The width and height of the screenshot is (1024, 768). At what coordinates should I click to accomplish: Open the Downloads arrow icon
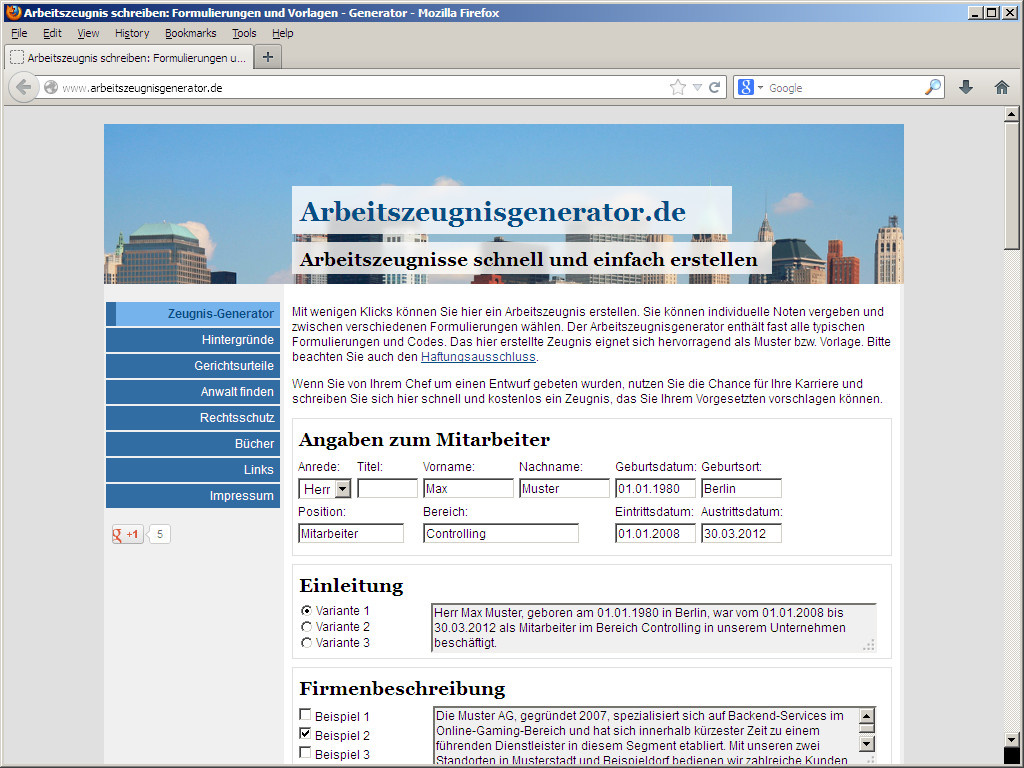[x=966, y=87]
